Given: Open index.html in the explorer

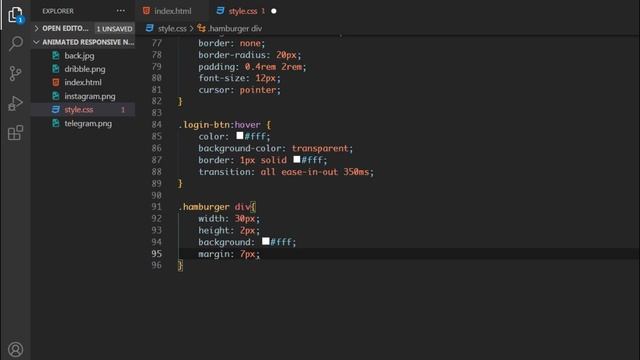Looking at the screenshot, I should coord(83,82).
